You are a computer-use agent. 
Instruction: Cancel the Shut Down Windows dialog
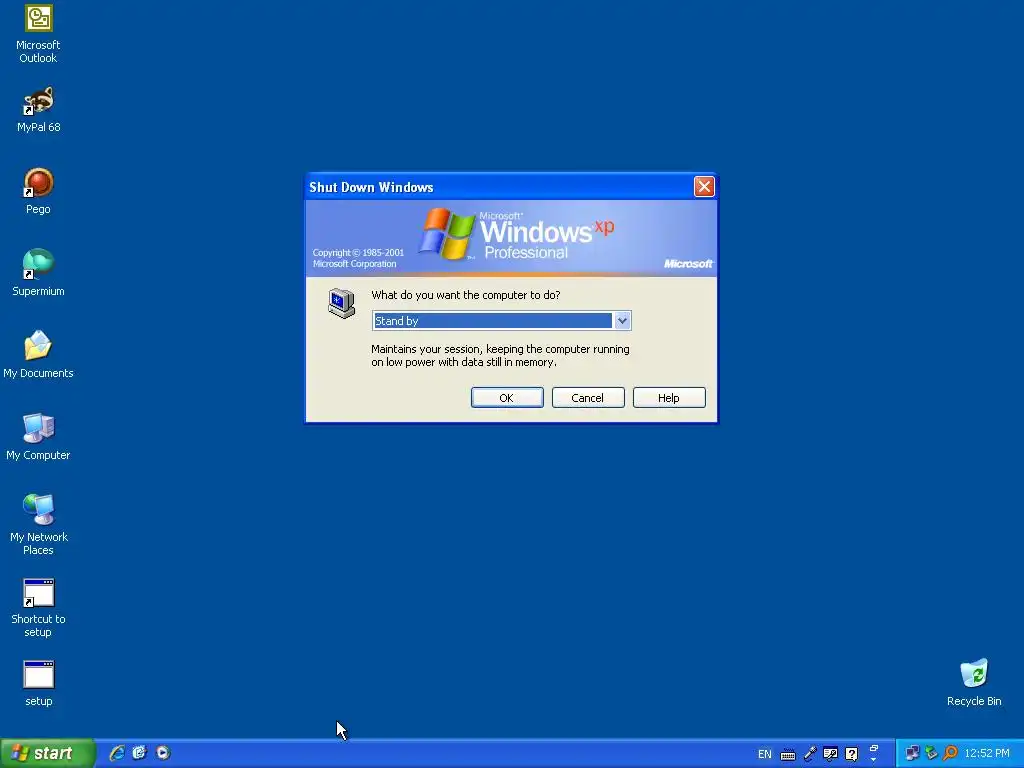point(588,398)
